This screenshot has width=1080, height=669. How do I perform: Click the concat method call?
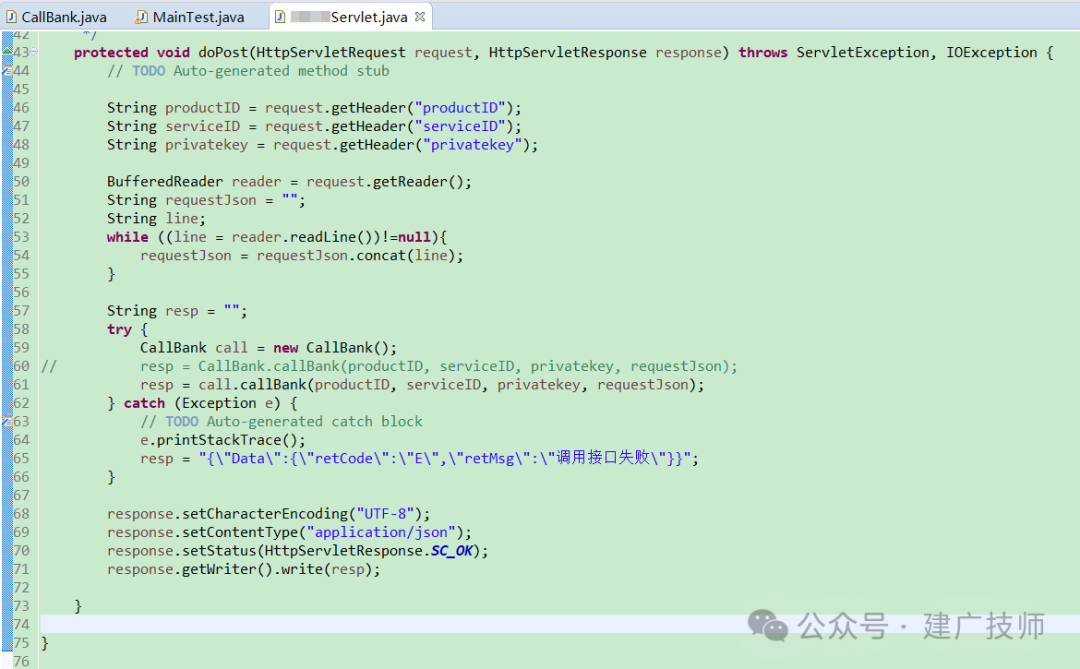(381, 256)
